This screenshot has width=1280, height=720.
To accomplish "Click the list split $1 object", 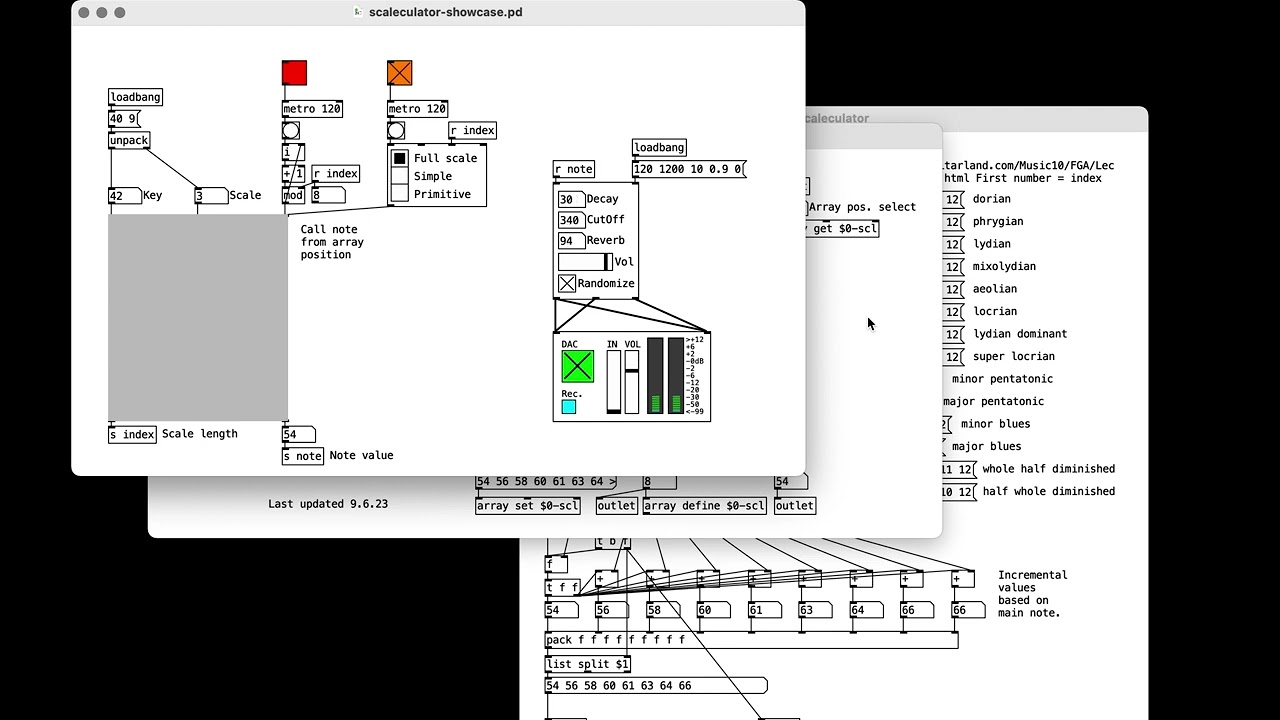I will pos(588,664).
